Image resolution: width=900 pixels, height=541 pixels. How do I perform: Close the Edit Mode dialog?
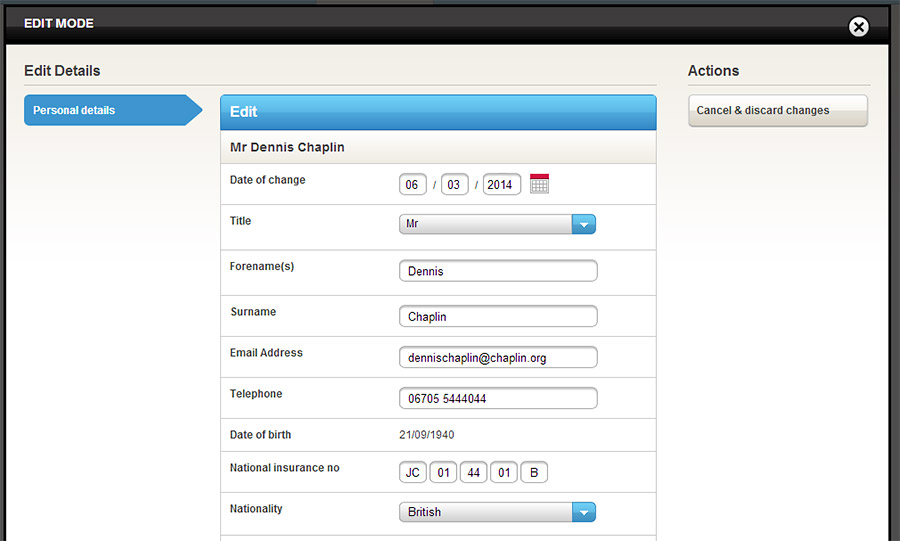click(x=858, y=27)
